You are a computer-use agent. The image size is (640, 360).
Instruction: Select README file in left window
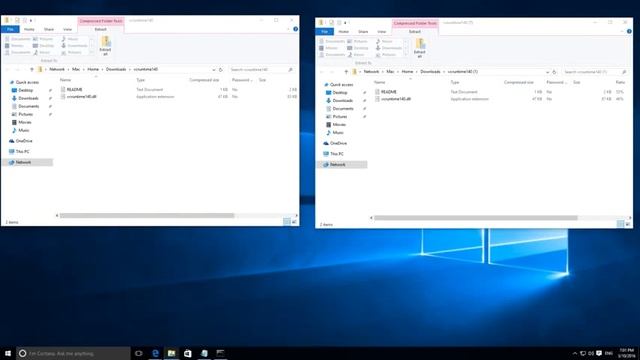click(75, 89)
